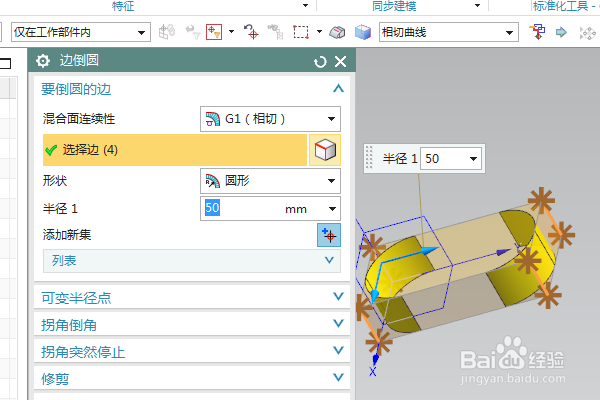Click the 选择边 (4) selection row
Viewport: 600px width, 400px height.
[175, 150]
